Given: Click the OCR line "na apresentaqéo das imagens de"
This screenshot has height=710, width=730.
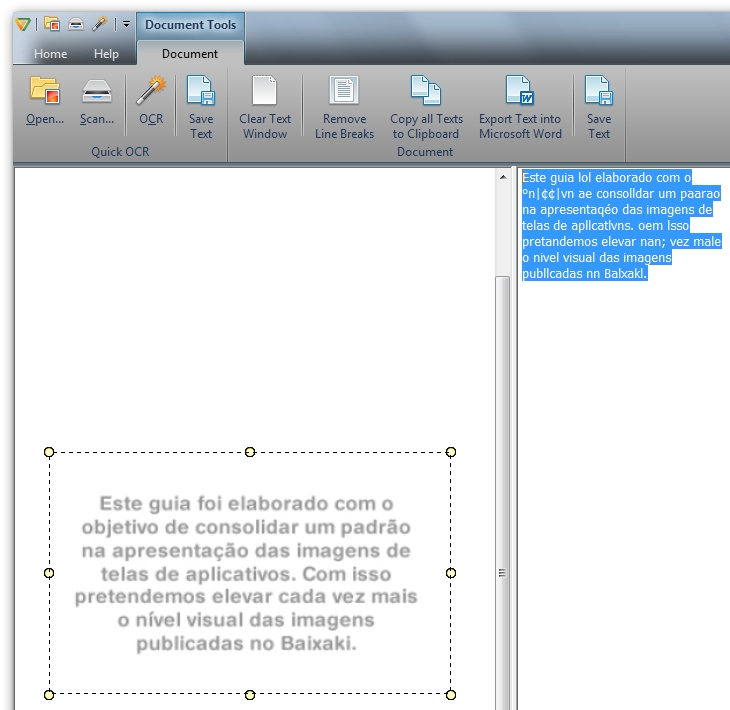Looking at the screenshot, I should (617, 210).
